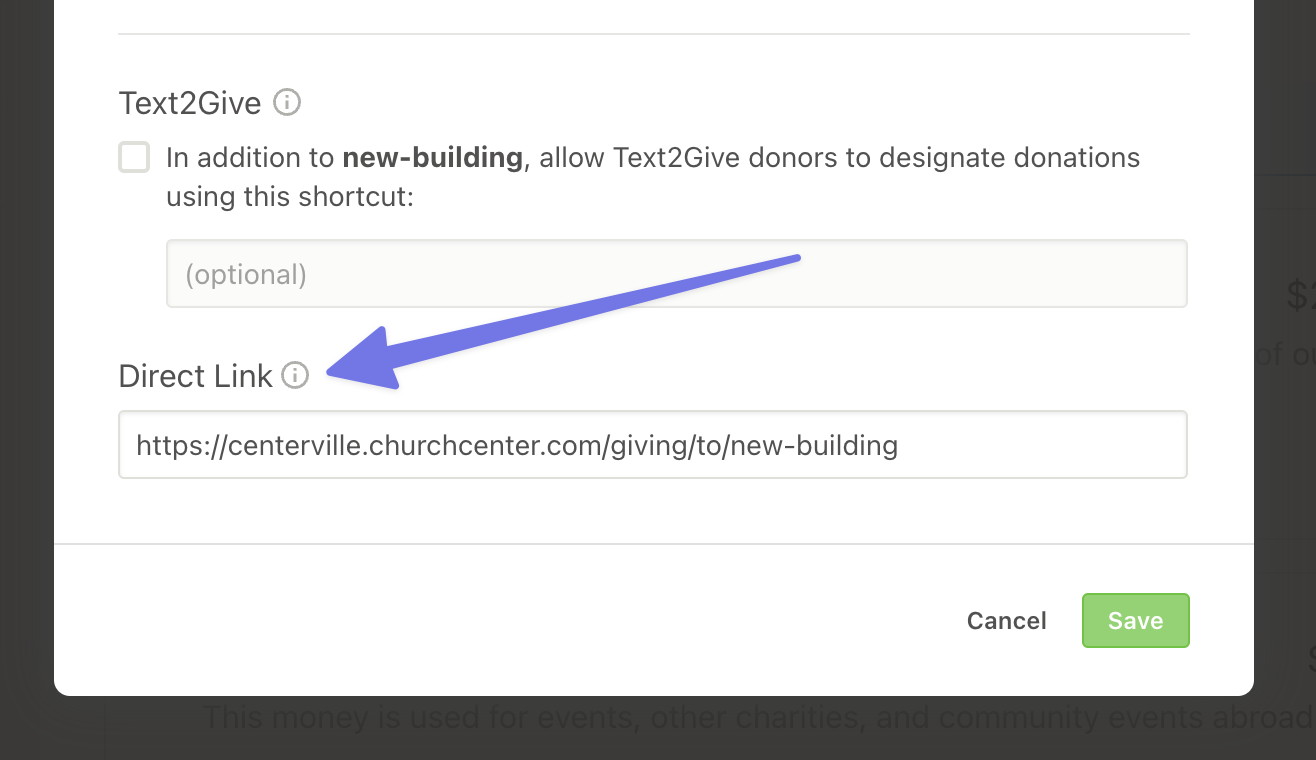1316x760 pixels.
Task: Enable the Text2Give shortcut checkbox
Action: pyautogui.click(x=134, y=157)
